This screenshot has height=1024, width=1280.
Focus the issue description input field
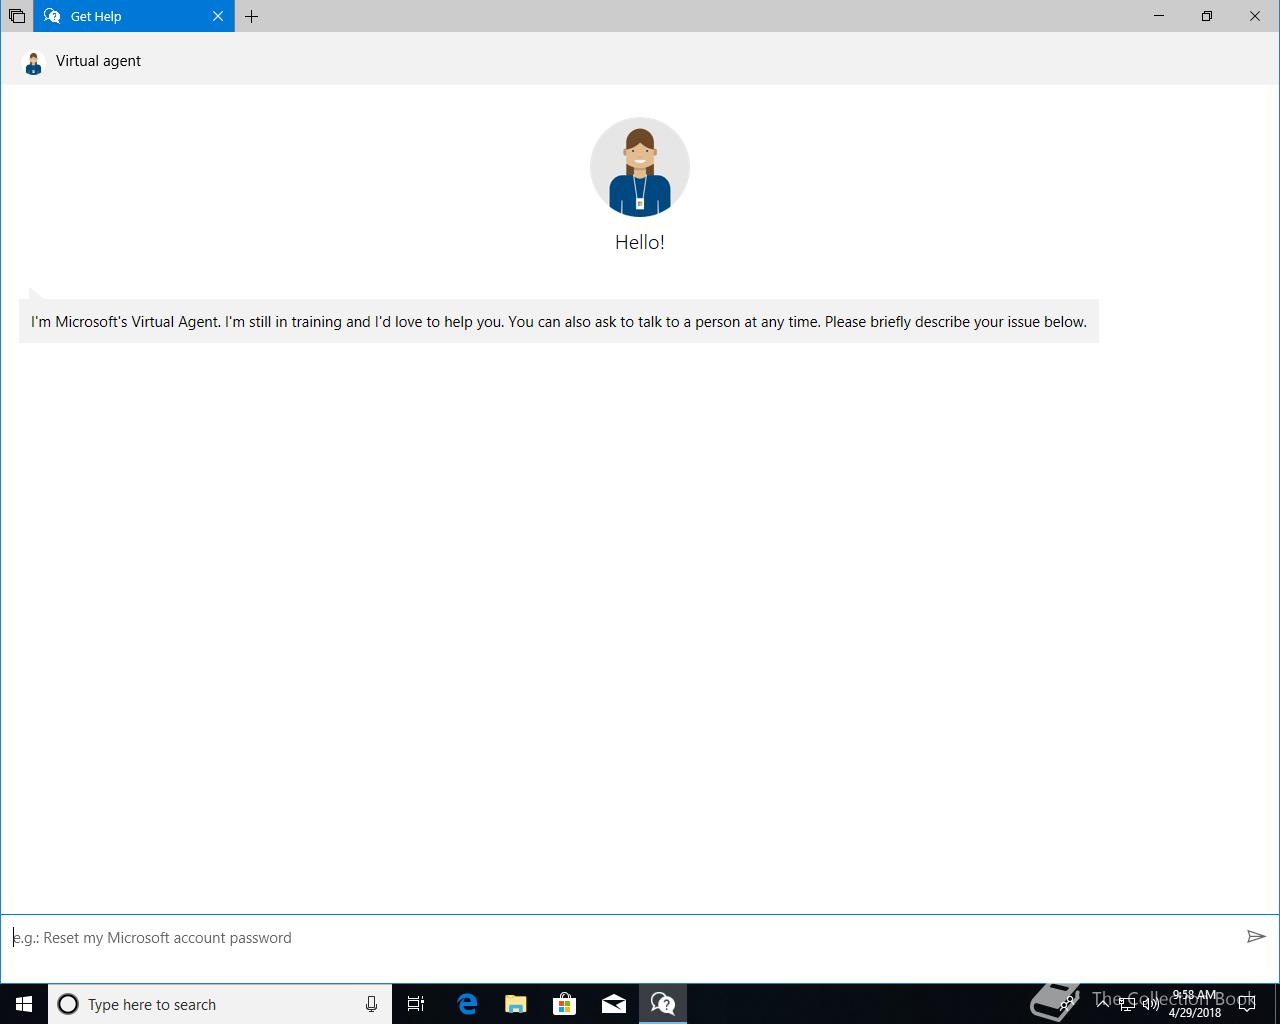point(620,937)
